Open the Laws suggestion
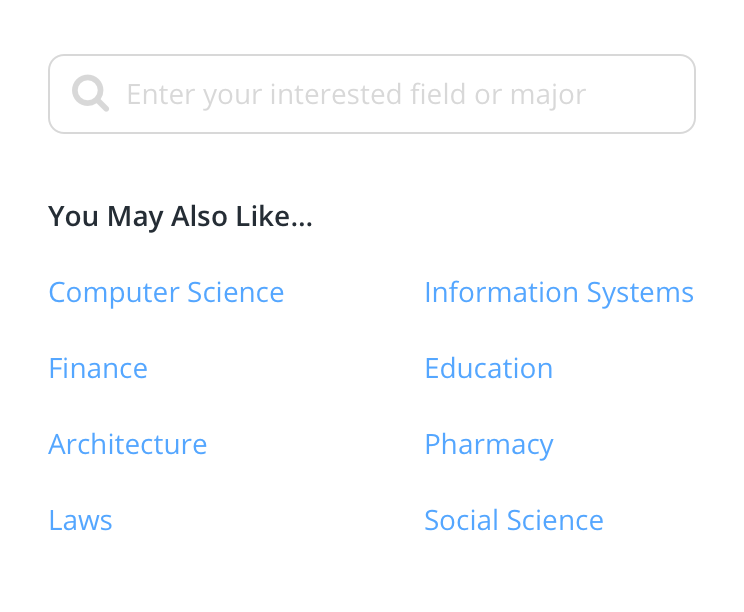This screenshot has width=744, height=612. 80,521
